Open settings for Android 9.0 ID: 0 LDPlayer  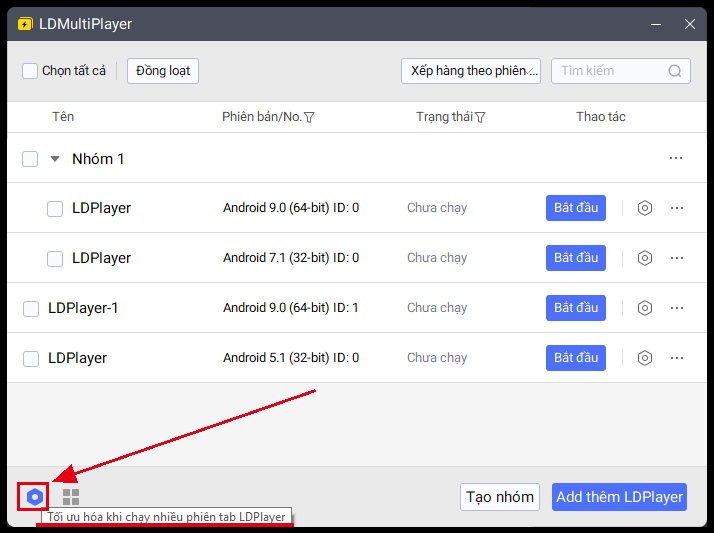point(645,208)
